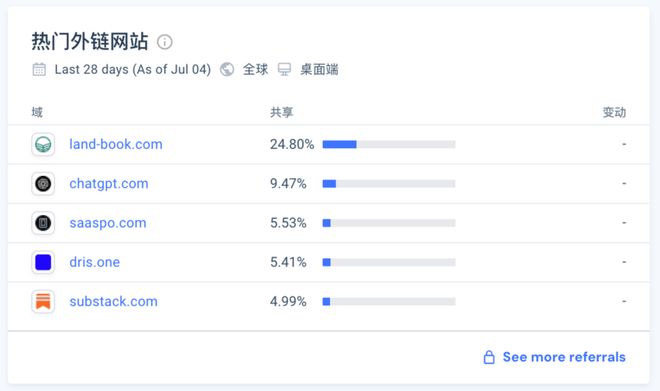This screenshot has width=660, height=391.
Task: Click the 共享 column header
Action: click(282, 112)
